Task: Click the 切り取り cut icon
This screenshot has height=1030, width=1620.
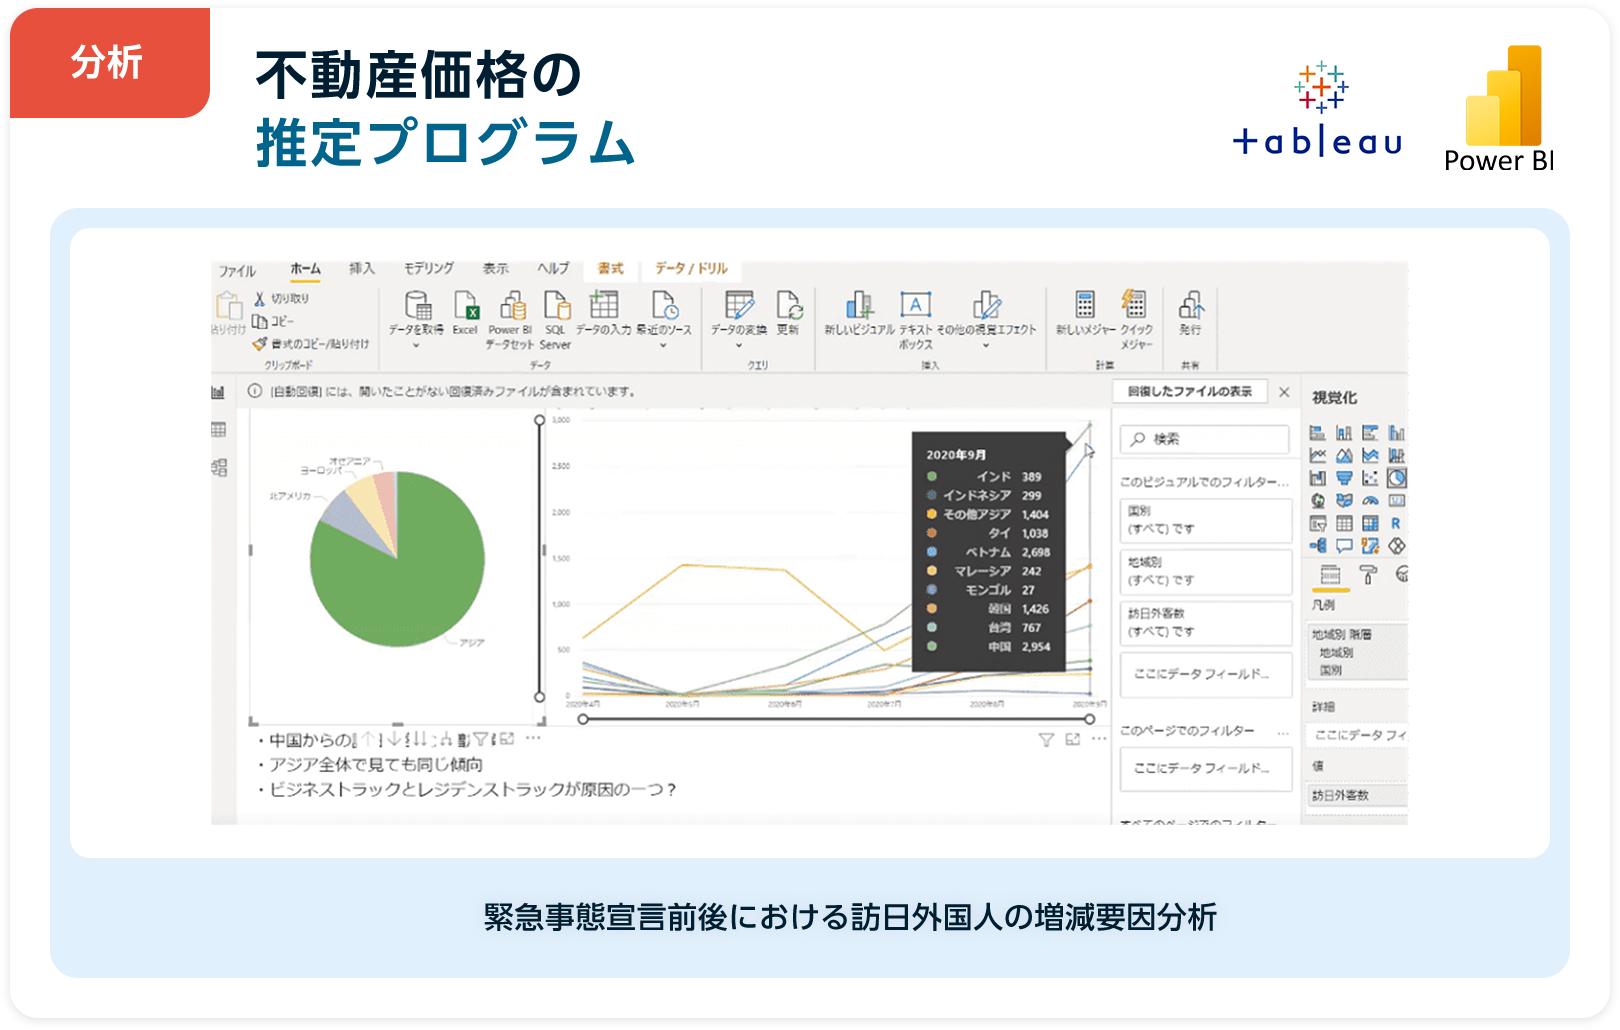Action: pyautogui.click(x=259, y=299)
